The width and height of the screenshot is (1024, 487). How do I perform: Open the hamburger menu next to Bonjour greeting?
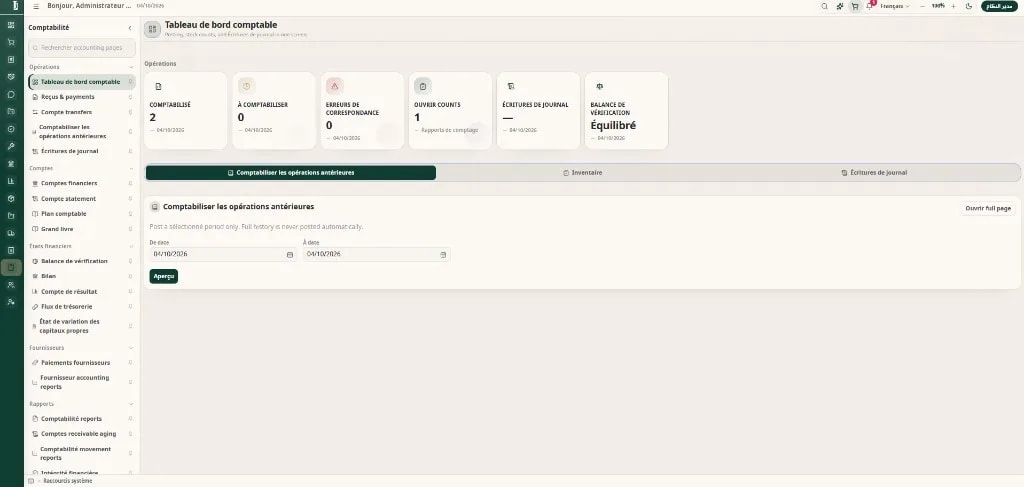click(36, 6)
